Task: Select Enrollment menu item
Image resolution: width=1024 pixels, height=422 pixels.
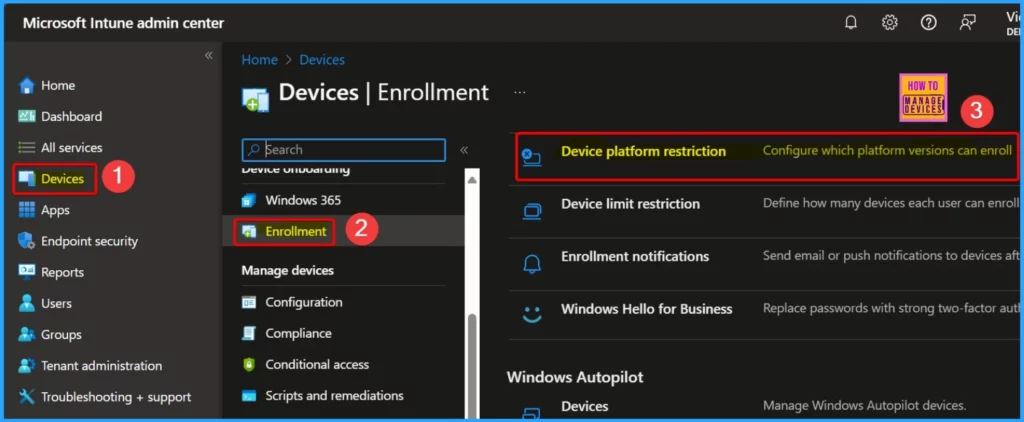Action: [295, 231]
